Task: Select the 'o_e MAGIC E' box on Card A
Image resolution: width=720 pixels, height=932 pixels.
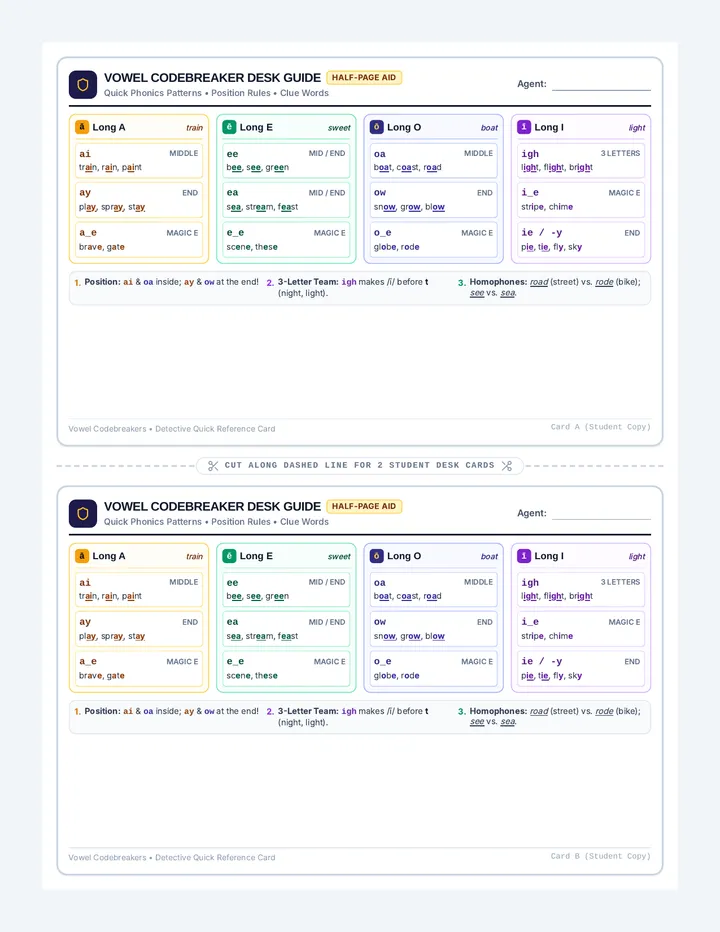Action: tap(433, 240)
